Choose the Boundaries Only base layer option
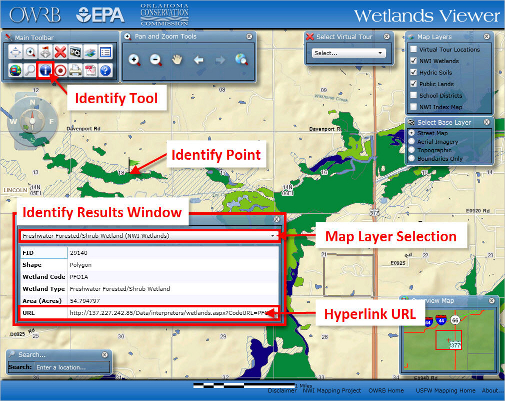 point(412,158)
